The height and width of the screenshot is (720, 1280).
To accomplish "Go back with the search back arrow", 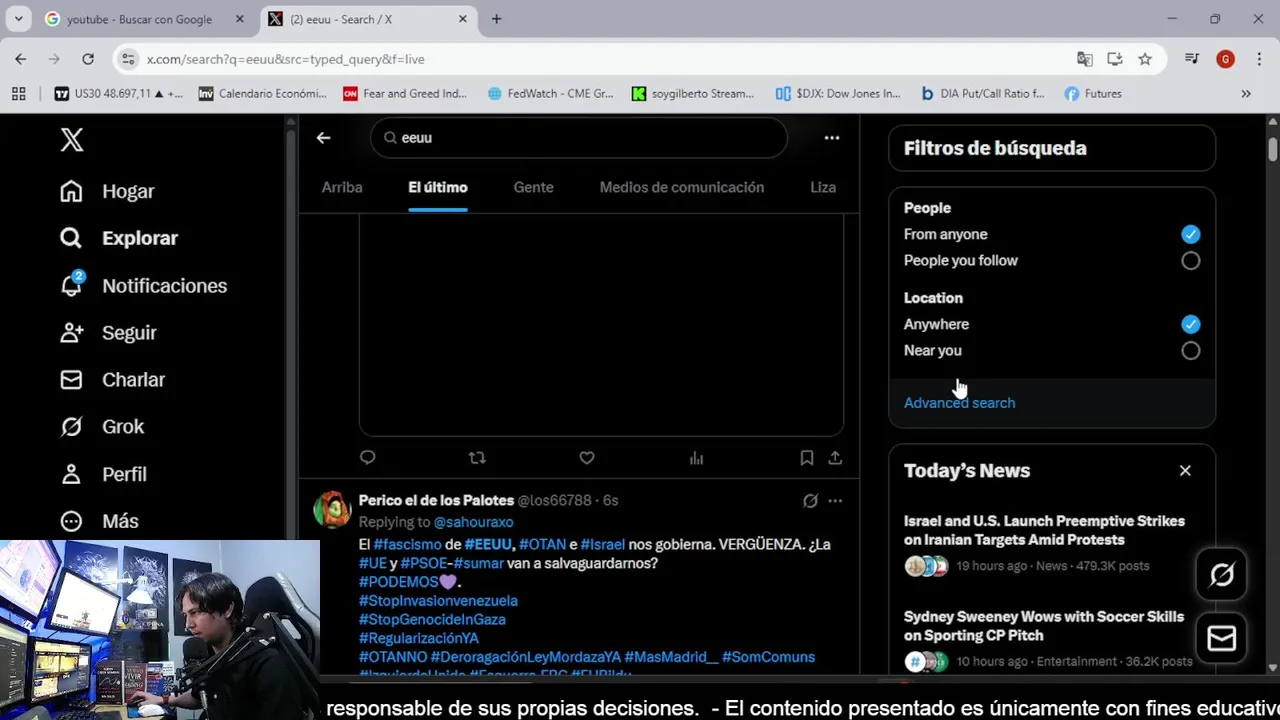I will pyautogui.click(x=323, y=138).
